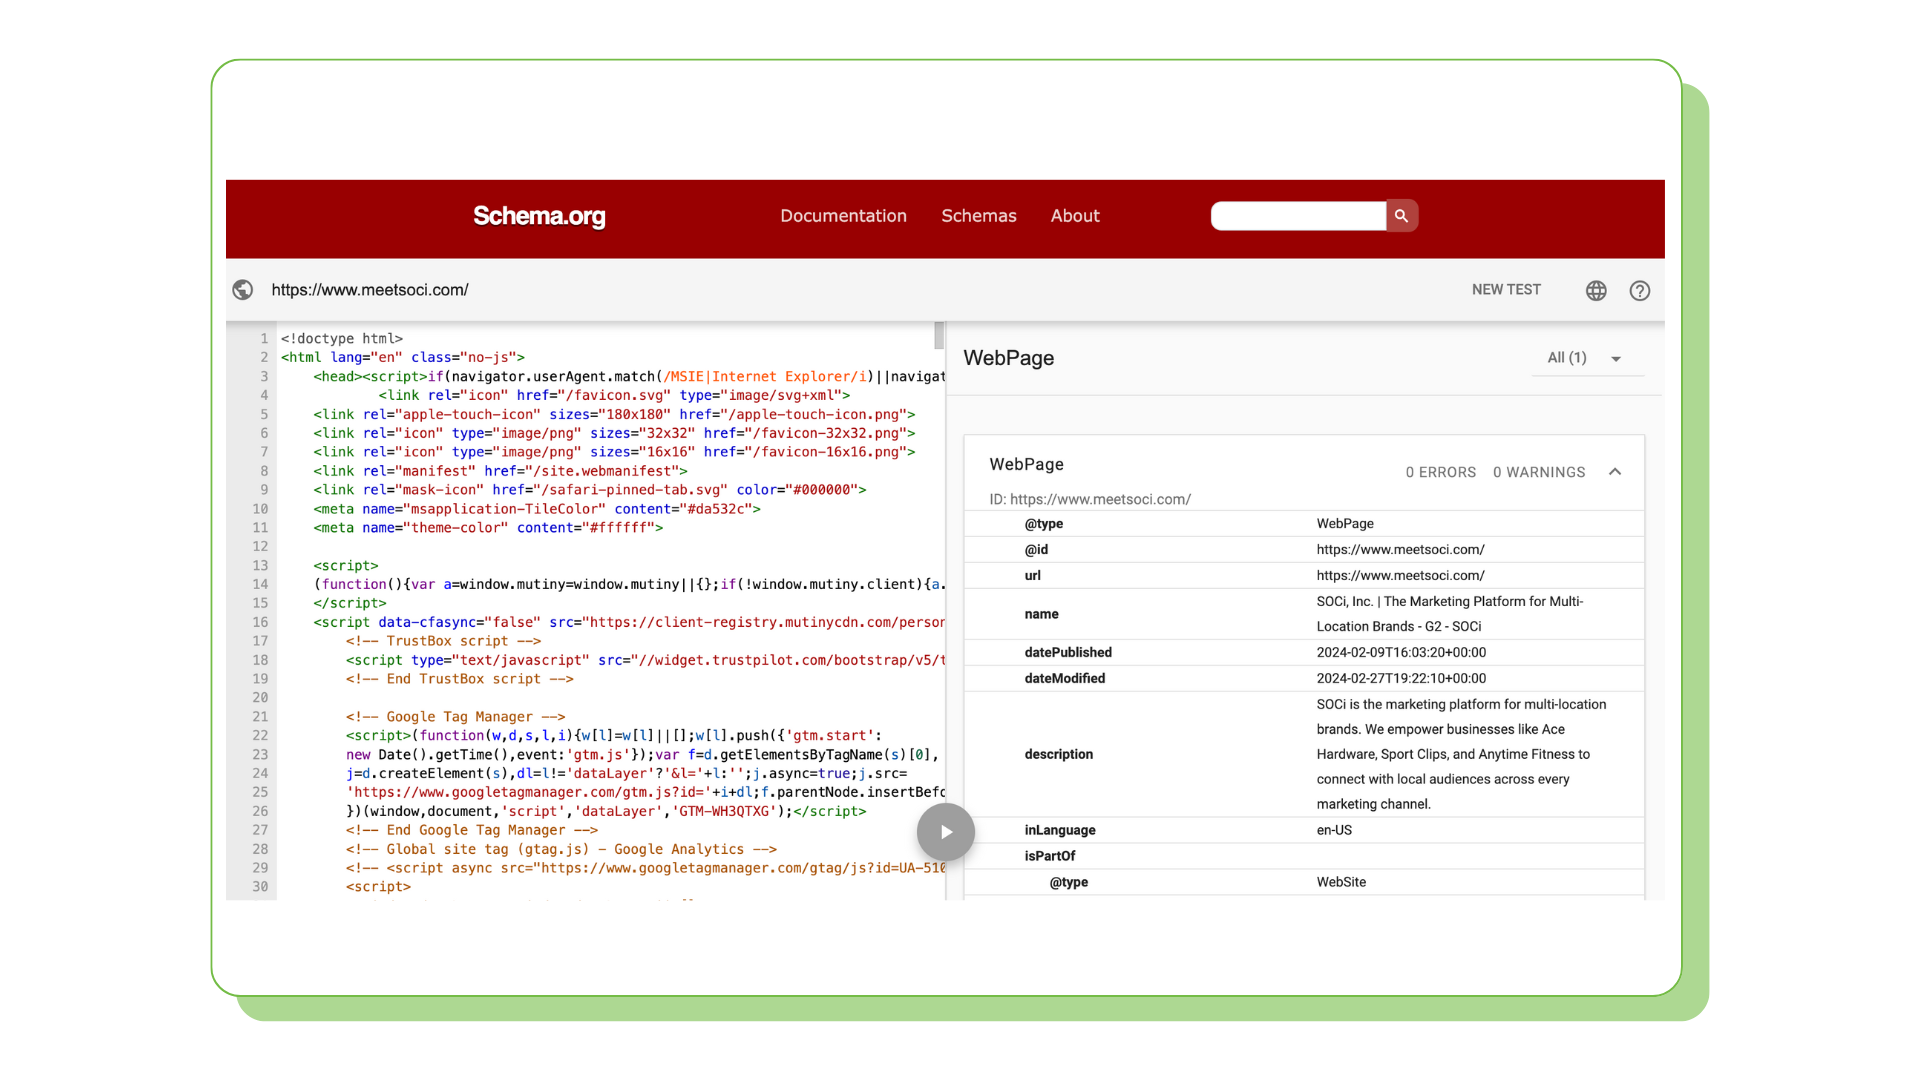The width and height of the screenshot is (1920, 1080).
Task: Click the tested URL https://www.meetsoci.com/ text
Action: [370, 290]
